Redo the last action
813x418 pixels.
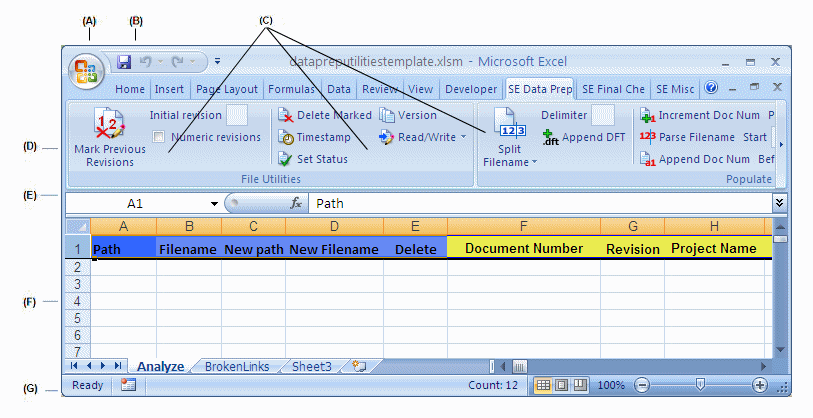click(x=178, y=62)
